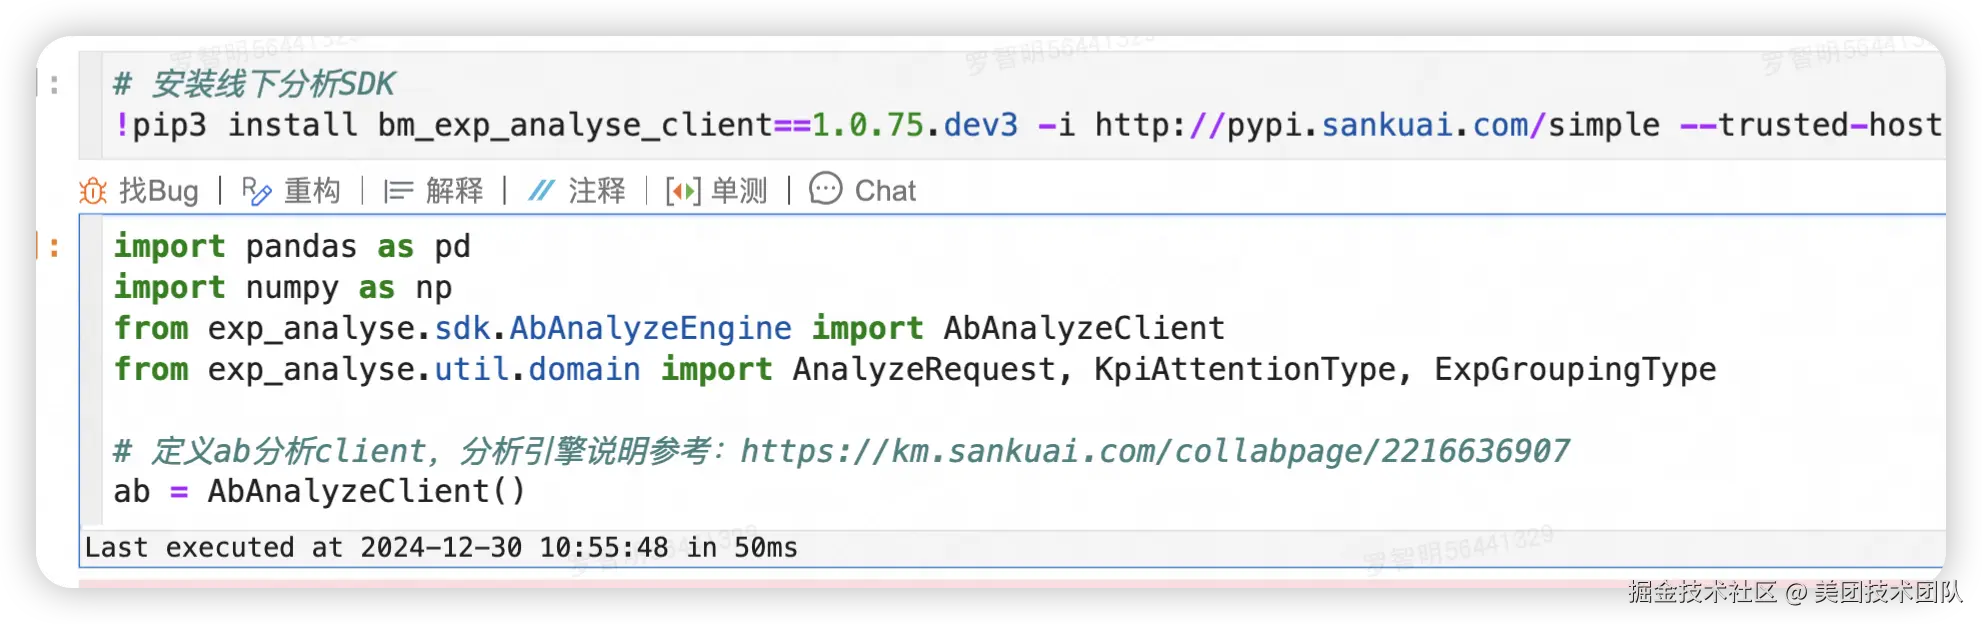Click the 重构 refactor icon
Viewport: 1982px width, 624px height.
coord(257,191)
